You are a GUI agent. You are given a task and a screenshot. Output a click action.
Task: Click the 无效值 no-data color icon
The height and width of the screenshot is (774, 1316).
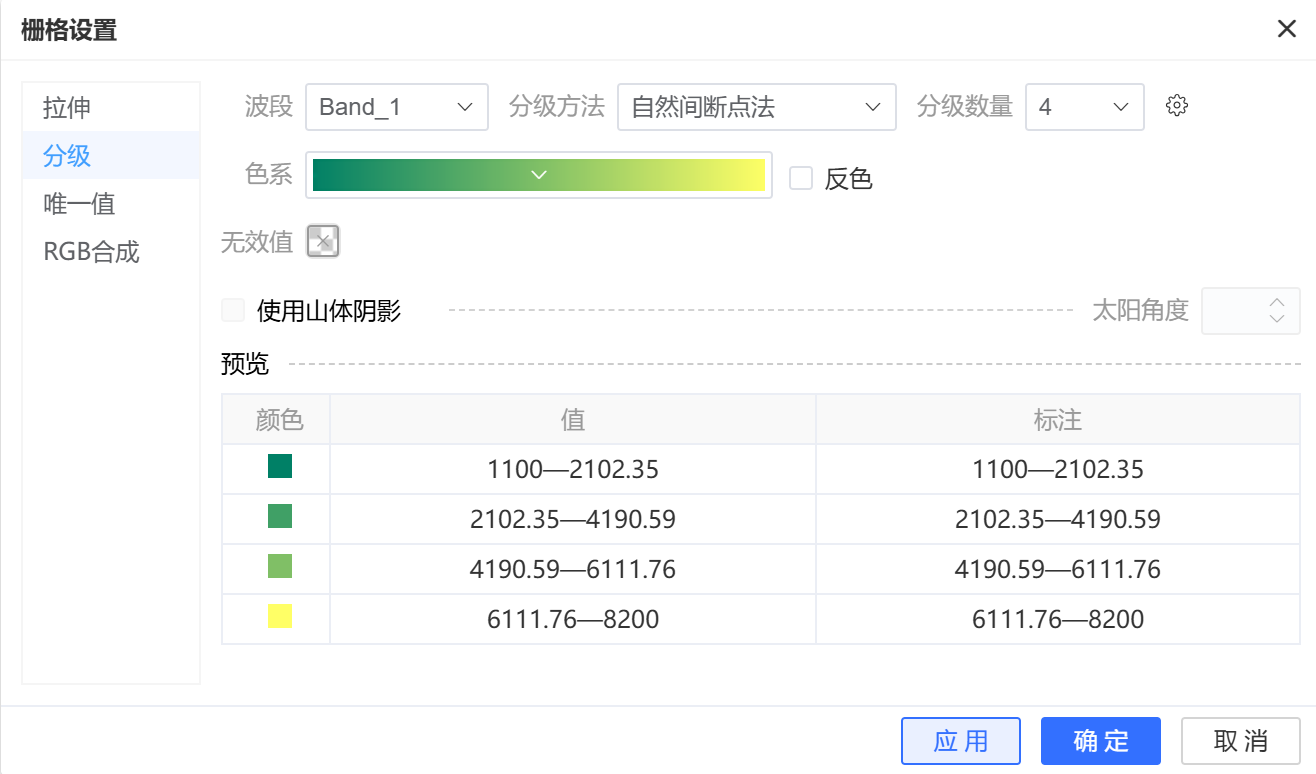point(323,241)
